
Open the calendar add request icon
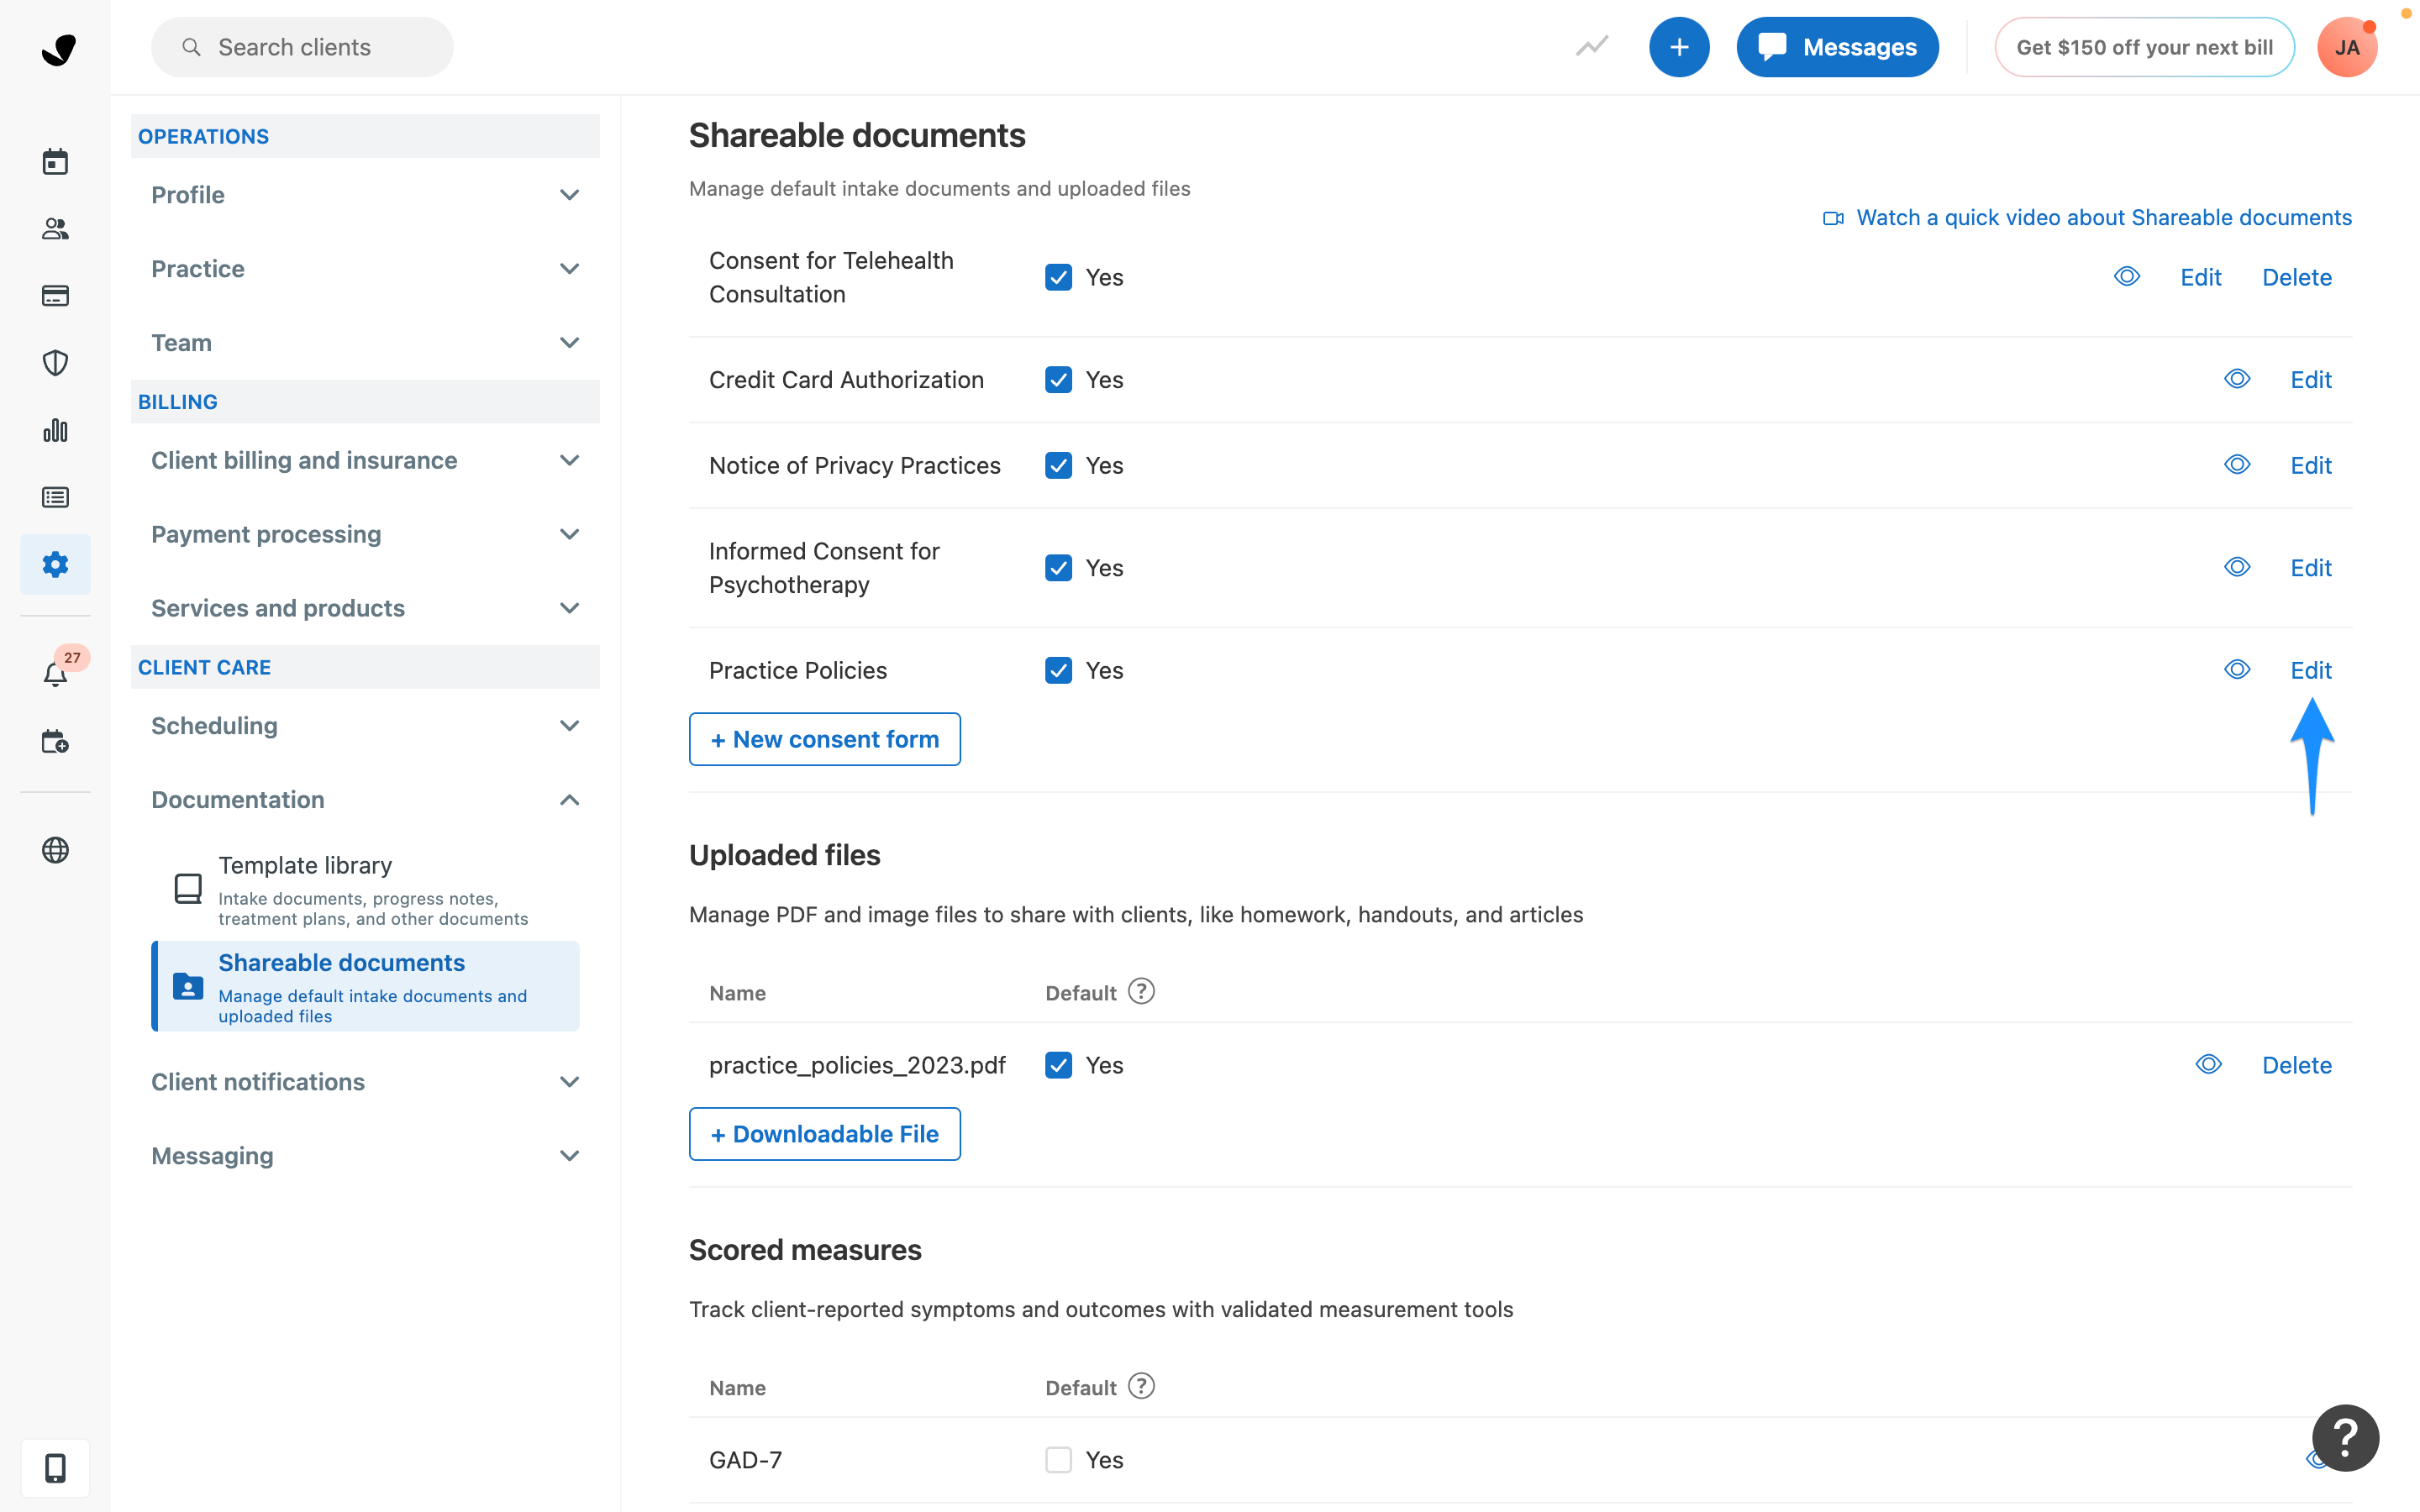click(55, 741)
